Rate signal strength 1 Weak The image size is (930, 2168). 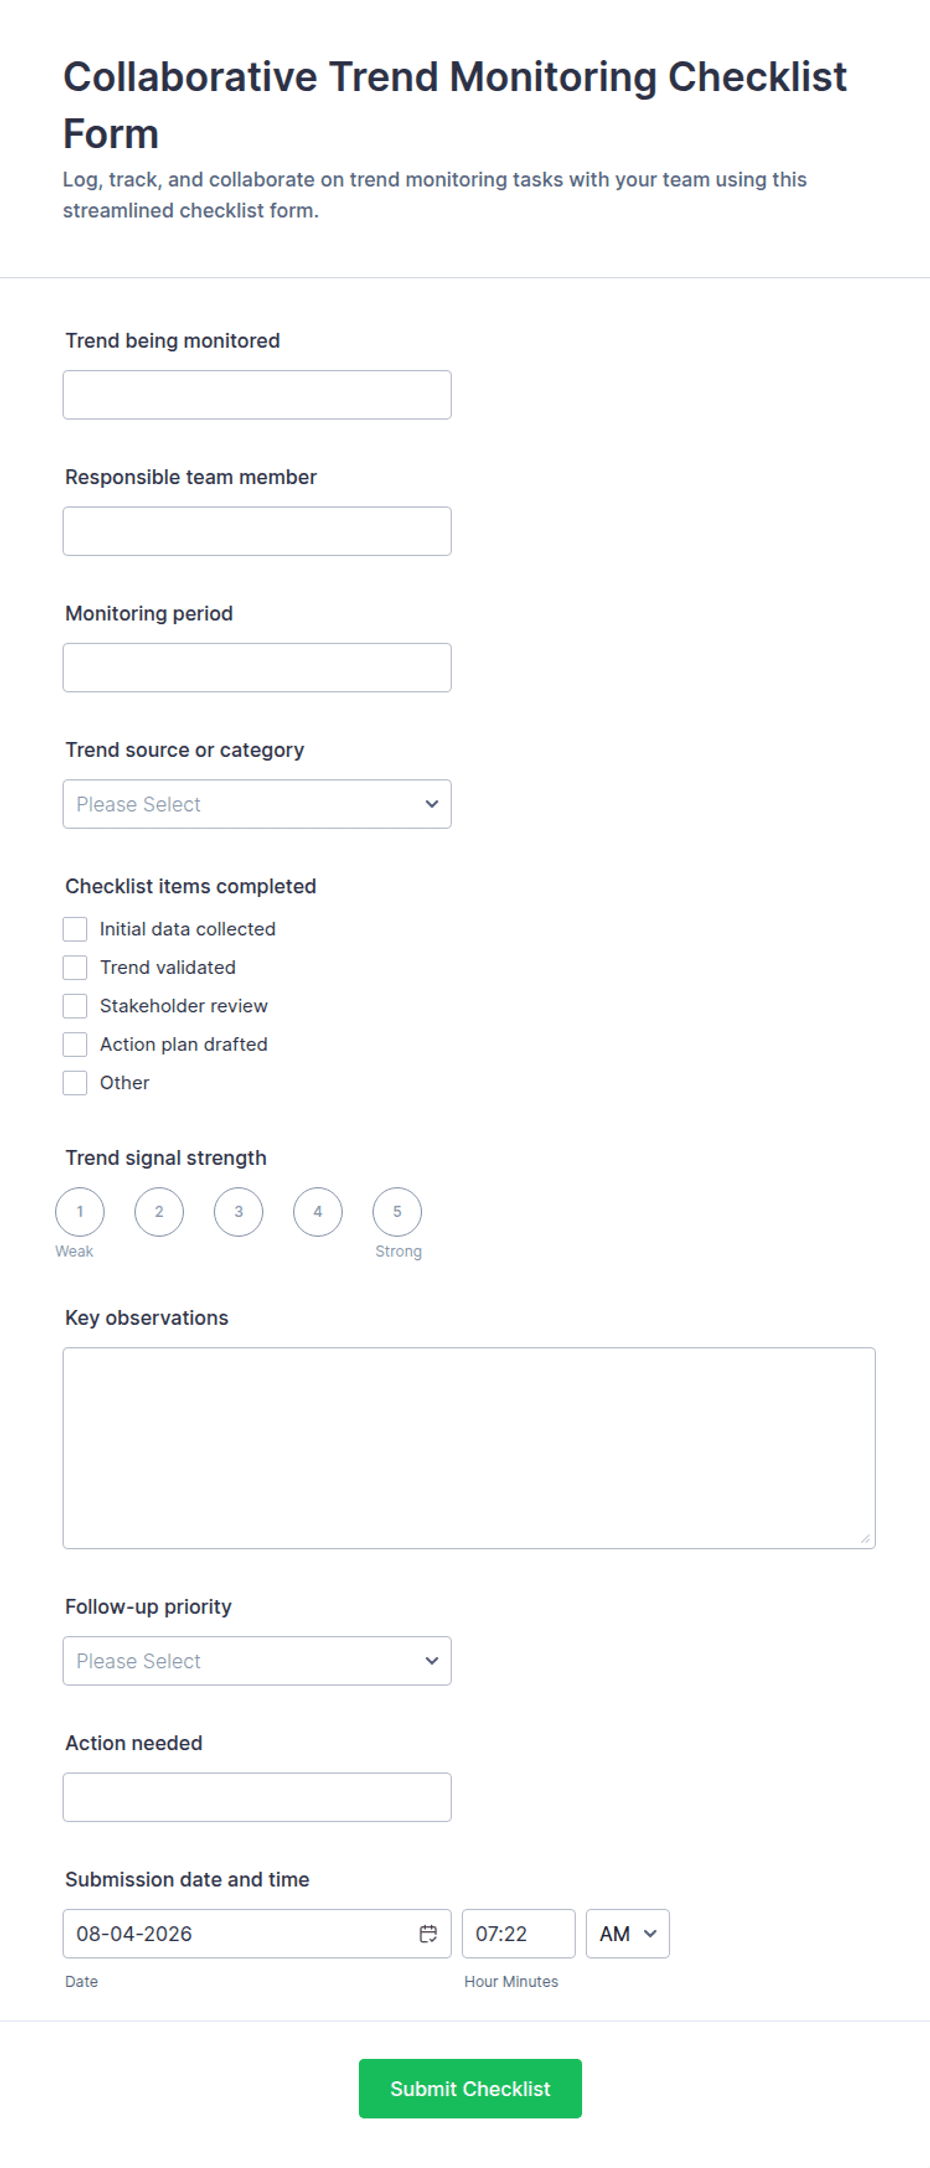(80, 1212)
